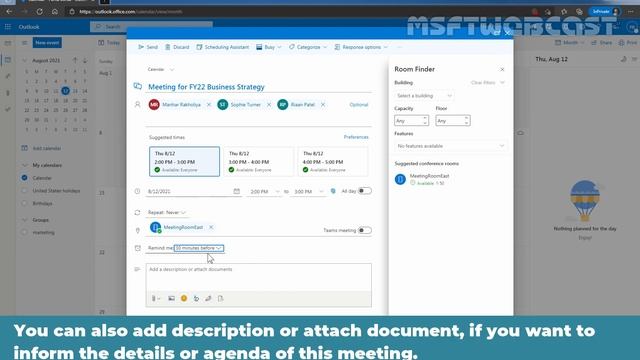640x360 pixels.
Task: Open the Repeat: Never dropdown
Action: (167, 213)
